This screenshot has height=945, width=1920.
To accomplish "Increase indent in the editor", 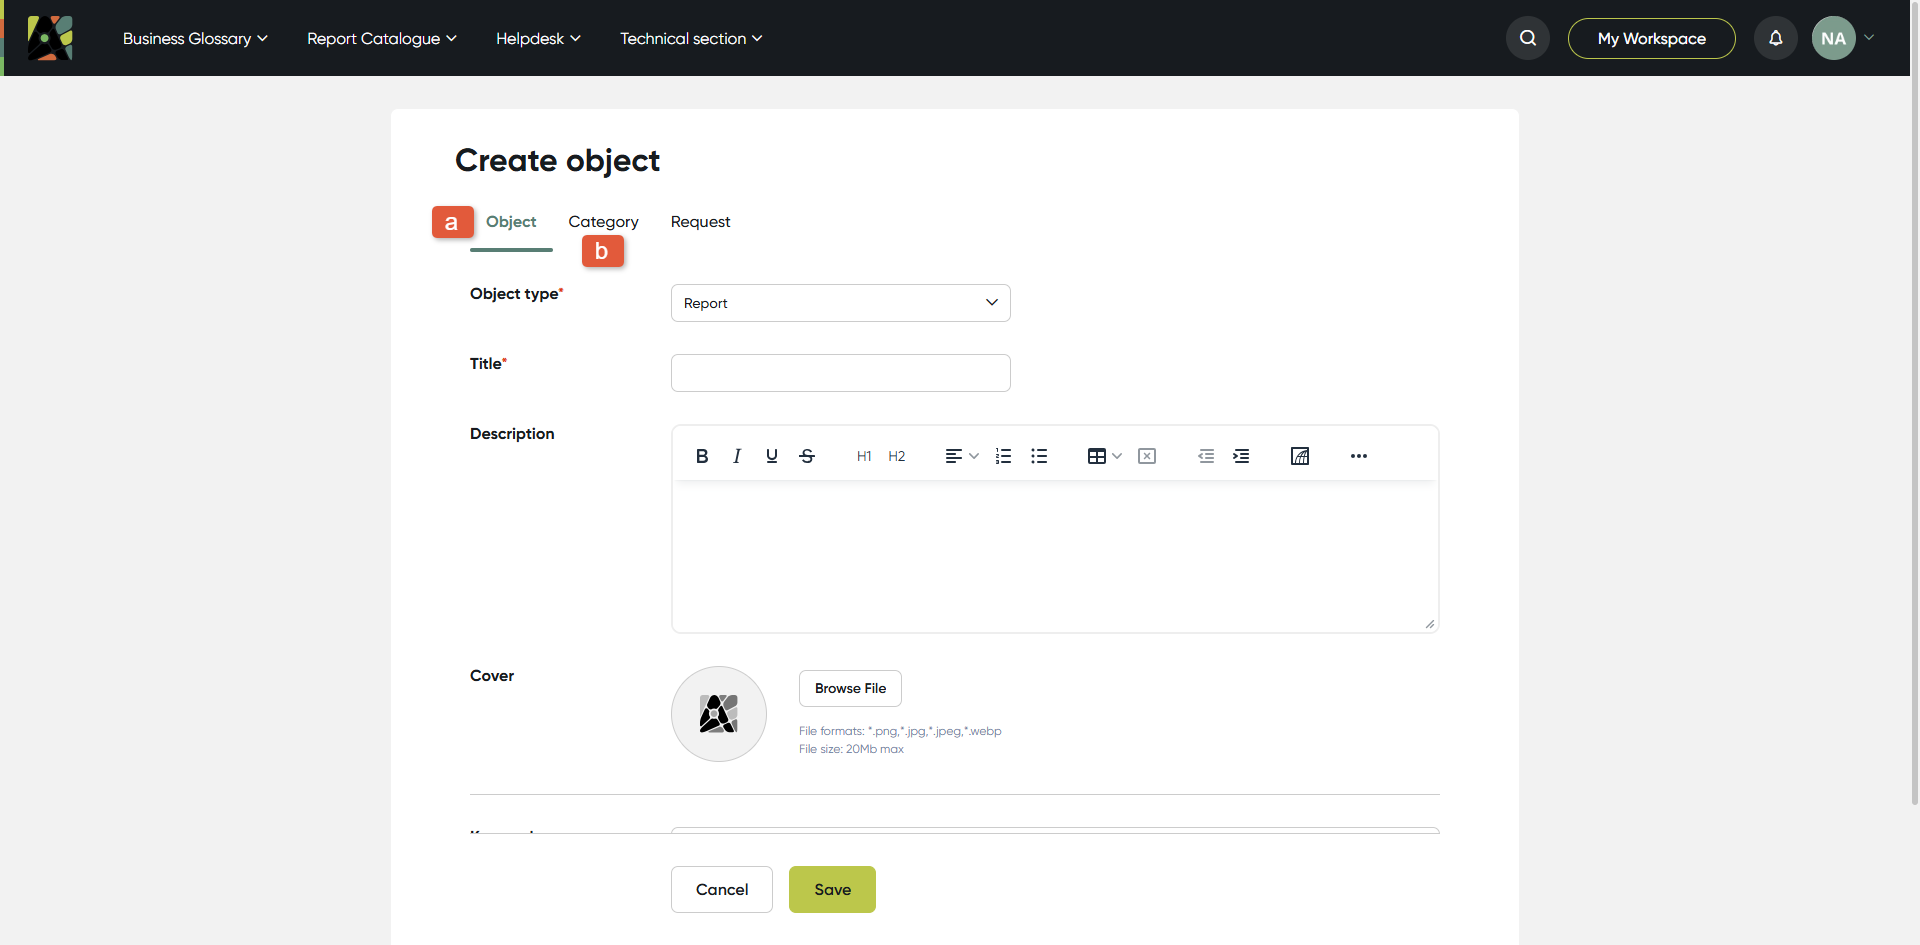I will tap(1241, 456).
